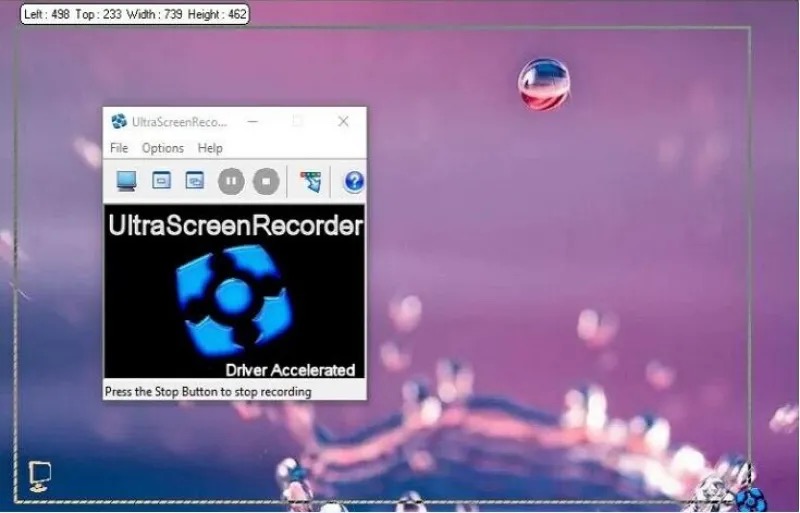The image size is (800, 513).
Task: Select the full screen recording monitor icon
Action: click(x=126, y=181)
